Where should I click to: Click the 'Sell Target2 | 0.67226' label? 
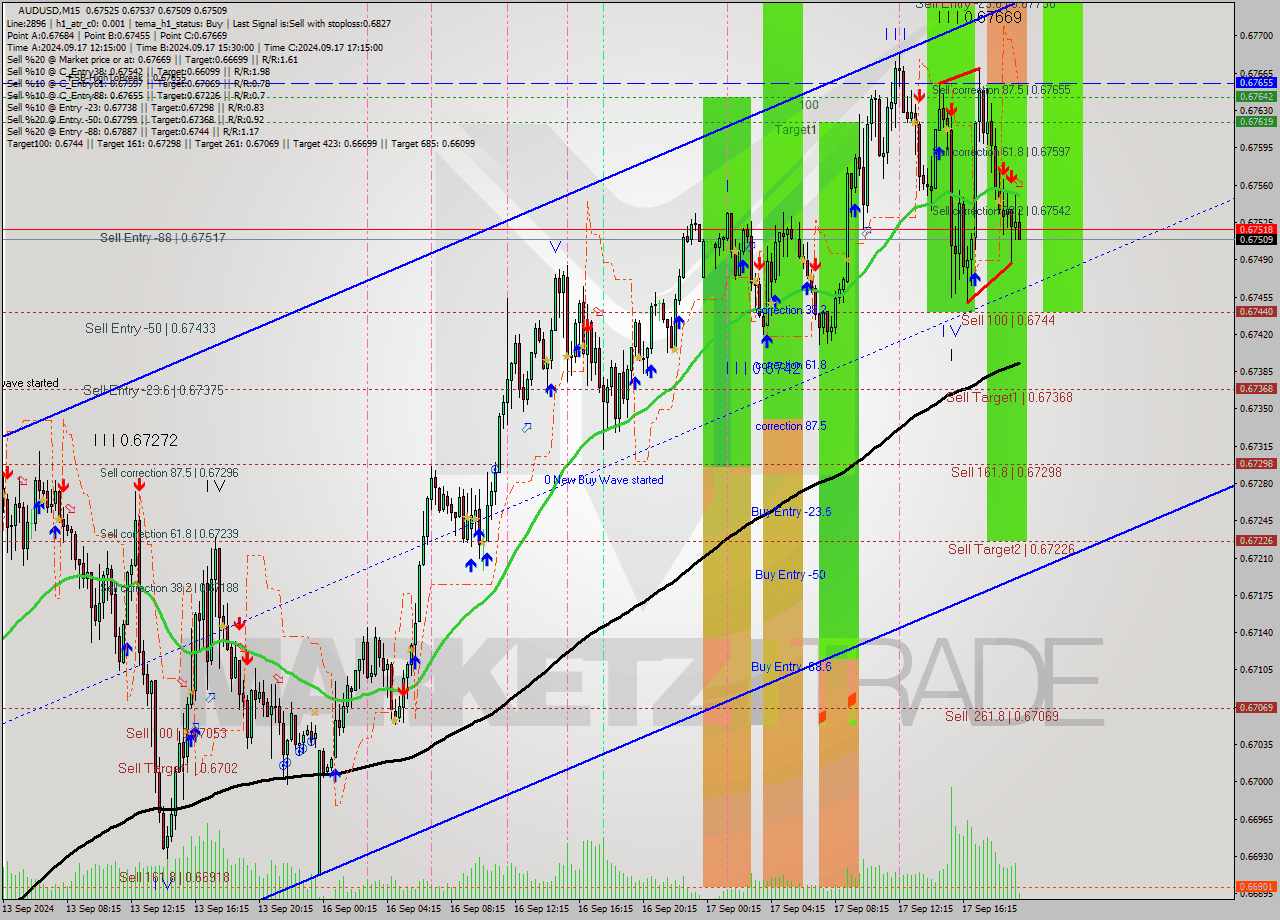click(x=1011, y=549)
